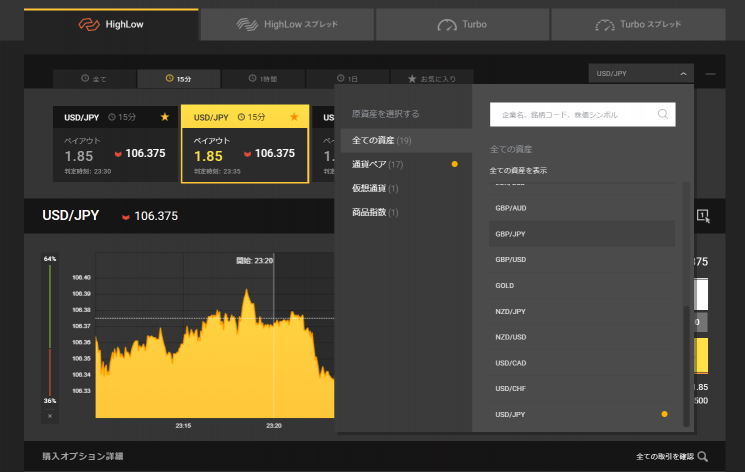Screen dimensions: 745x472
Task: Click the 購入オプション詳細 heading
Action: coord(83,456)
